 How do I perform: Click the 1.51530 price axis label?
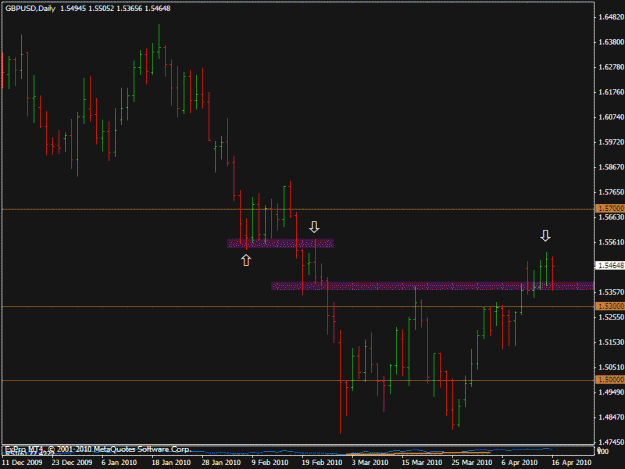coord(611,342)
